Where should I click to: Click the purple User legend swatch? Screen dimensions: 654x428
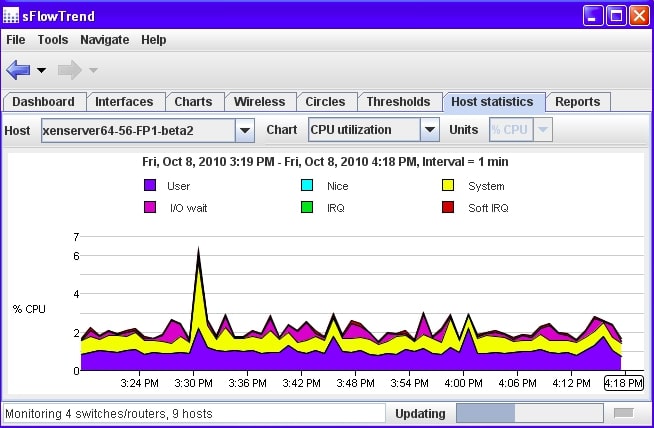point(150,185)
